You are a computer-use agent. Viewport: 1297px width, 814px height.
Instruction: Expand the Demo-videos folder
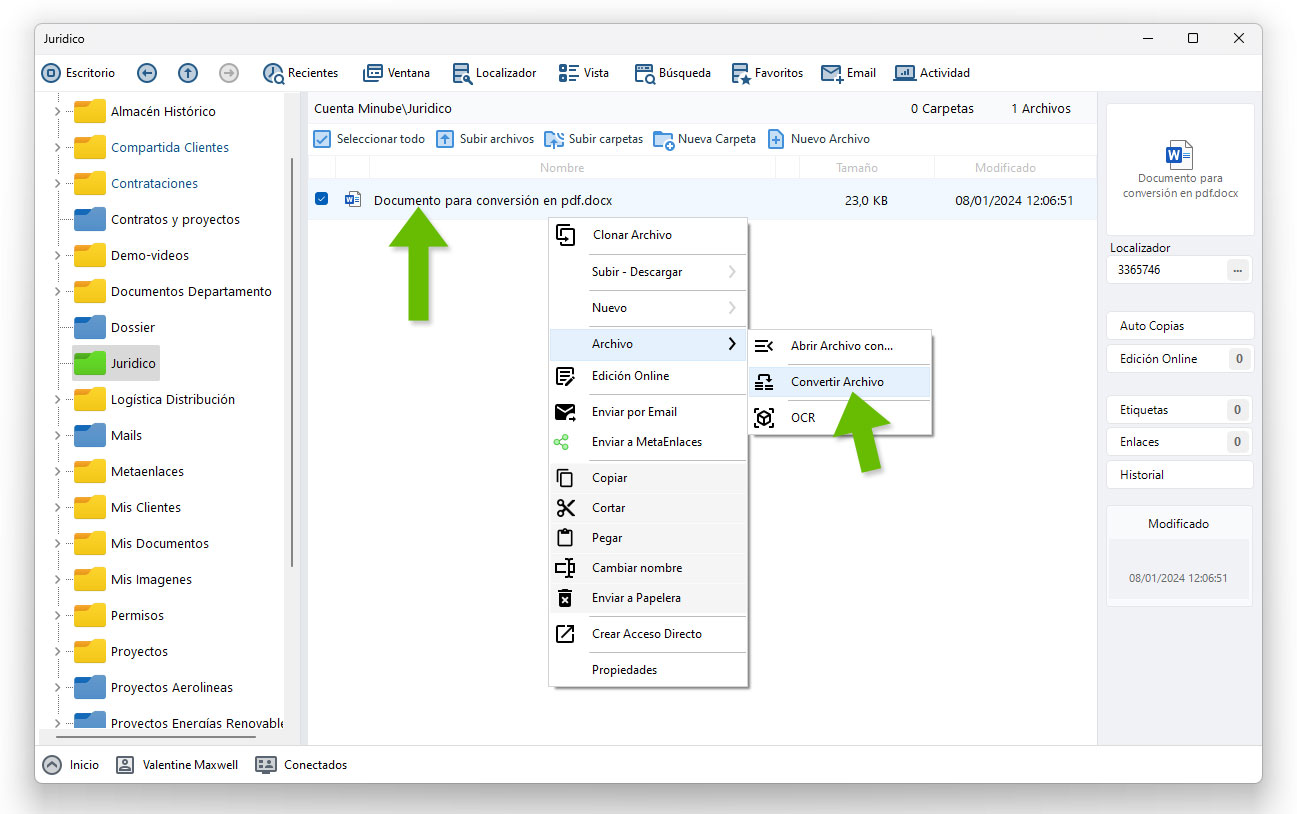pos(57,256)
